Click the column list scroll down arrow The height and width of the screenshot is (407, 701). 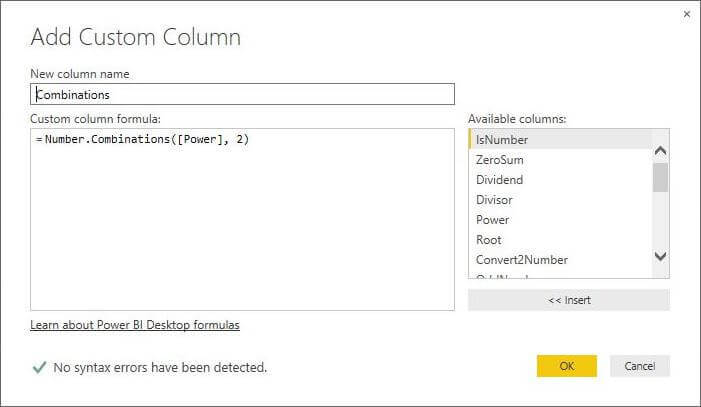(660, 256)
